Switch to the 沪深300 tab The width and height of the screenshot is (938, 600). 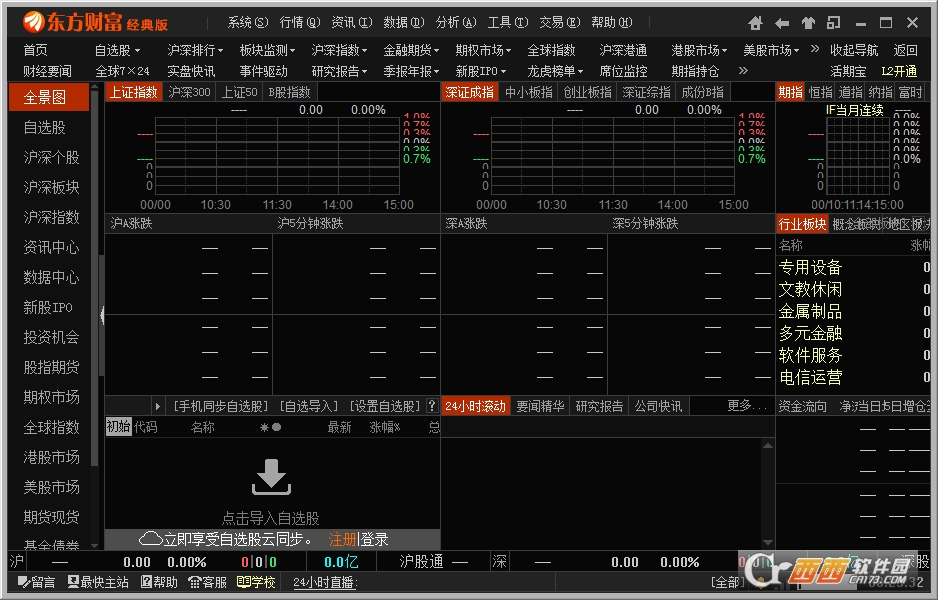tap(189, 92)
